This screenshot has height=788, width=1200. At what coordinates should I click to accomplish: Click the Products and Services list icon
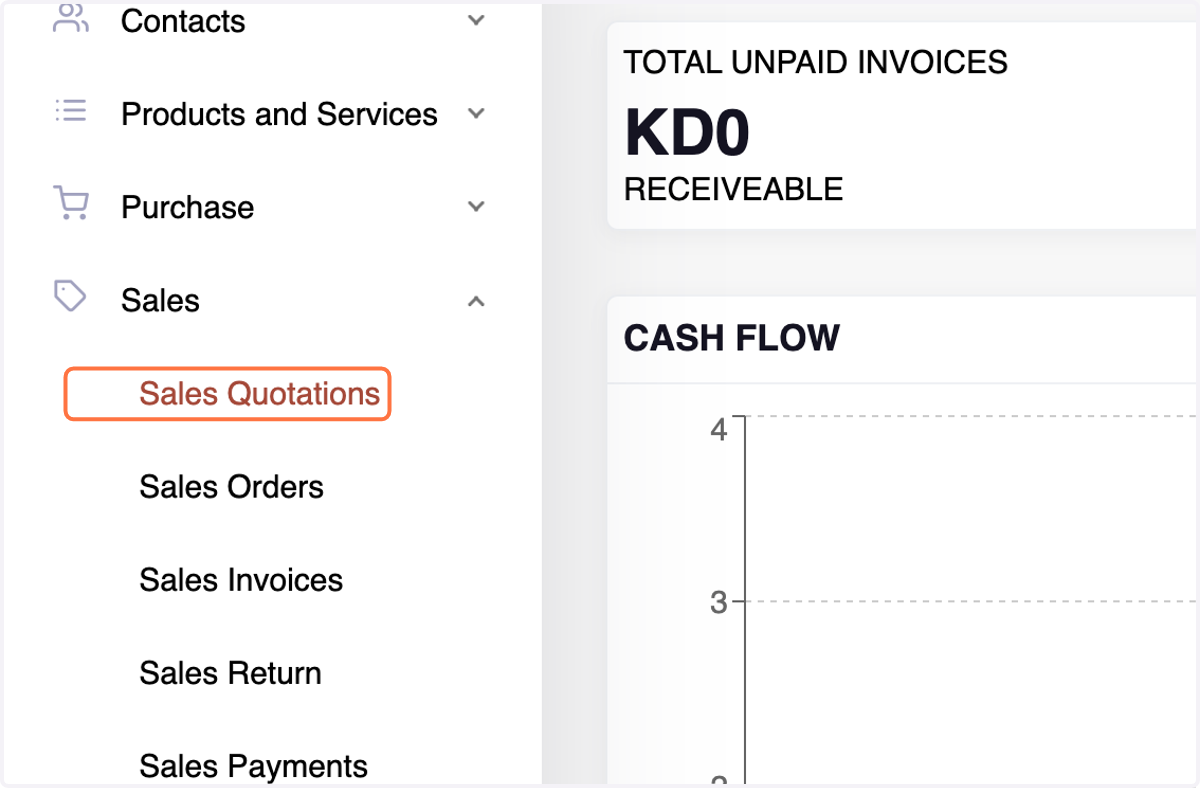pos(70,110)
